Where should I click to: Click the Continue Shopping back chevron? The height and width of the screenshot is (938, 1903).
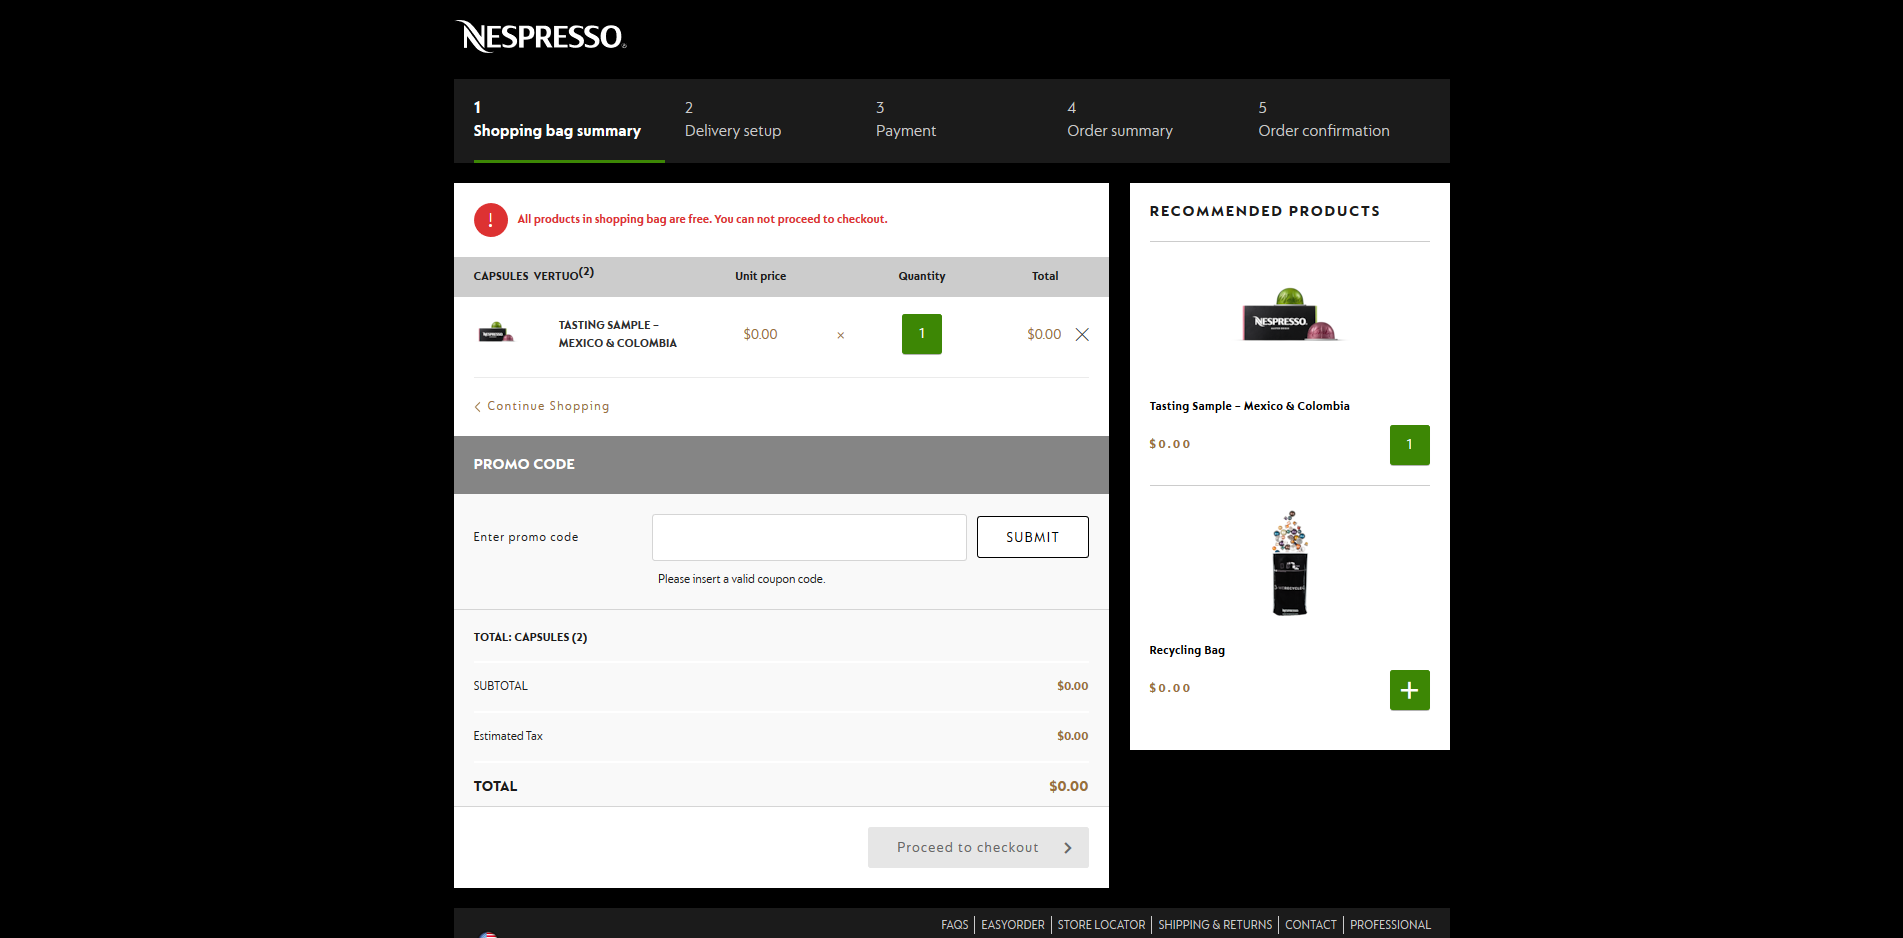pos(477,407)
